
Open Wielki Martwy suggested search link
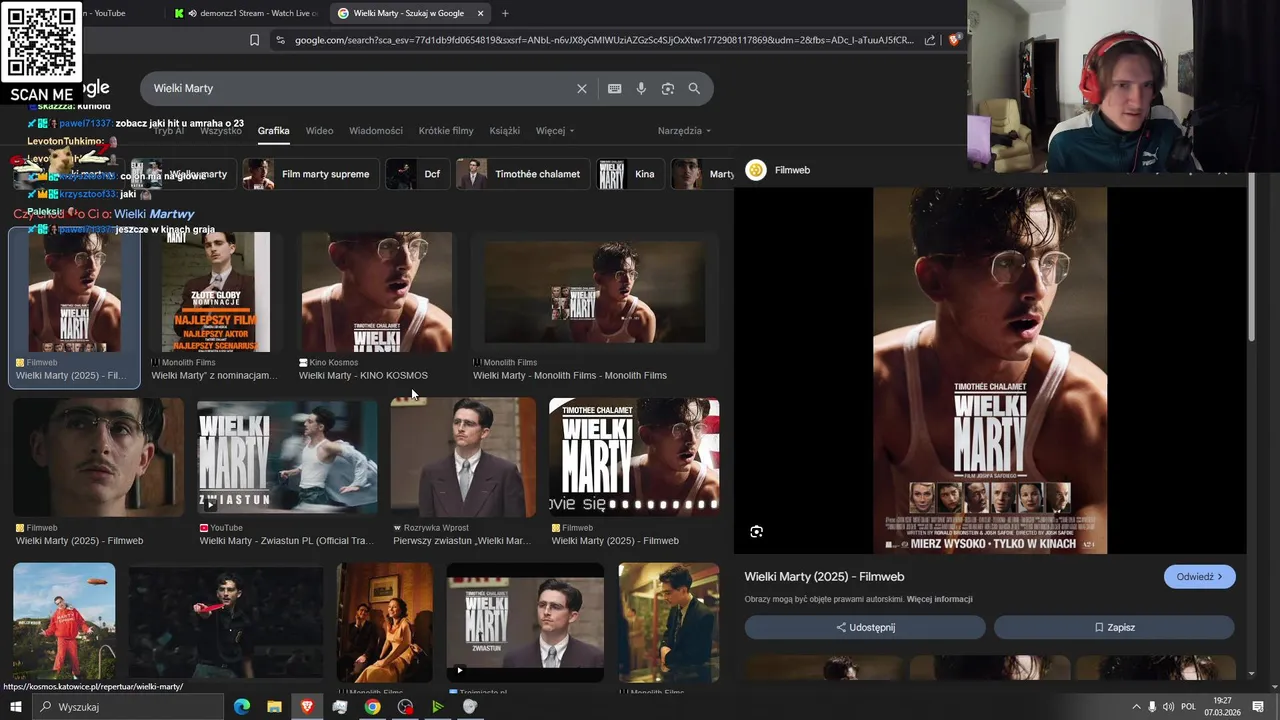pos(154,214)
